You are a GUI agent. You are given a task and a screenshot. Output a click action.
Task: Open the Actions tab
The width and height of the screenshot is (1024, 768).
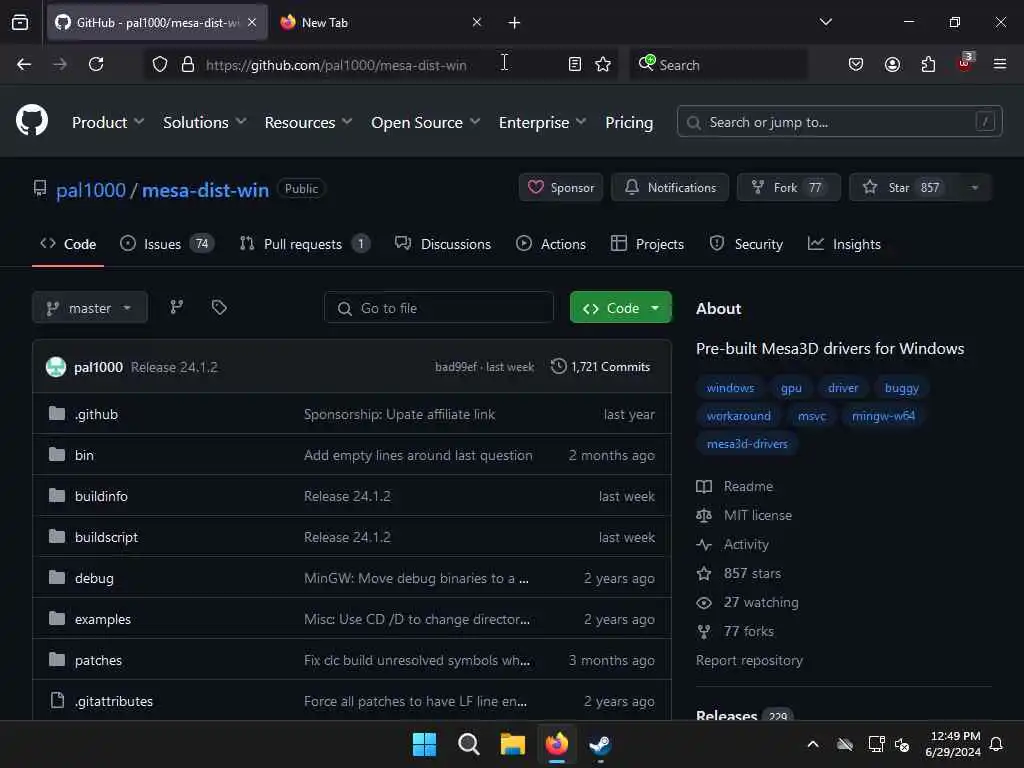(x=551, y=244)
